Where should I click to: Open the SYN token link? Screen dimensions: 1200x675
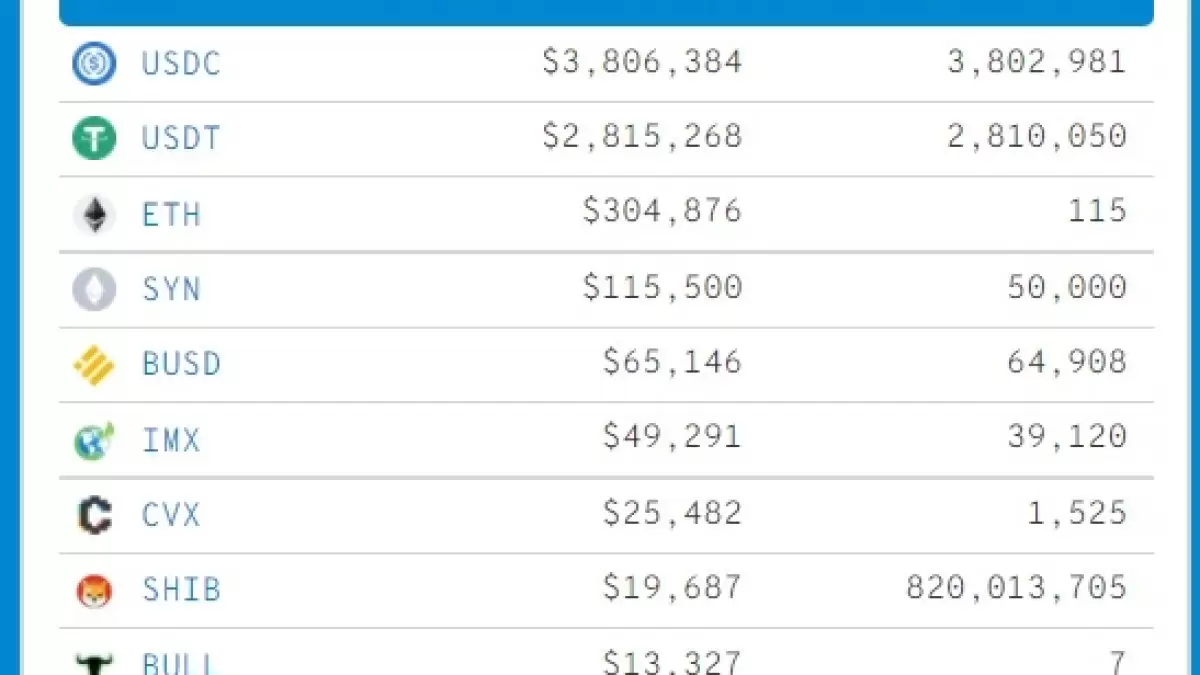171,290
